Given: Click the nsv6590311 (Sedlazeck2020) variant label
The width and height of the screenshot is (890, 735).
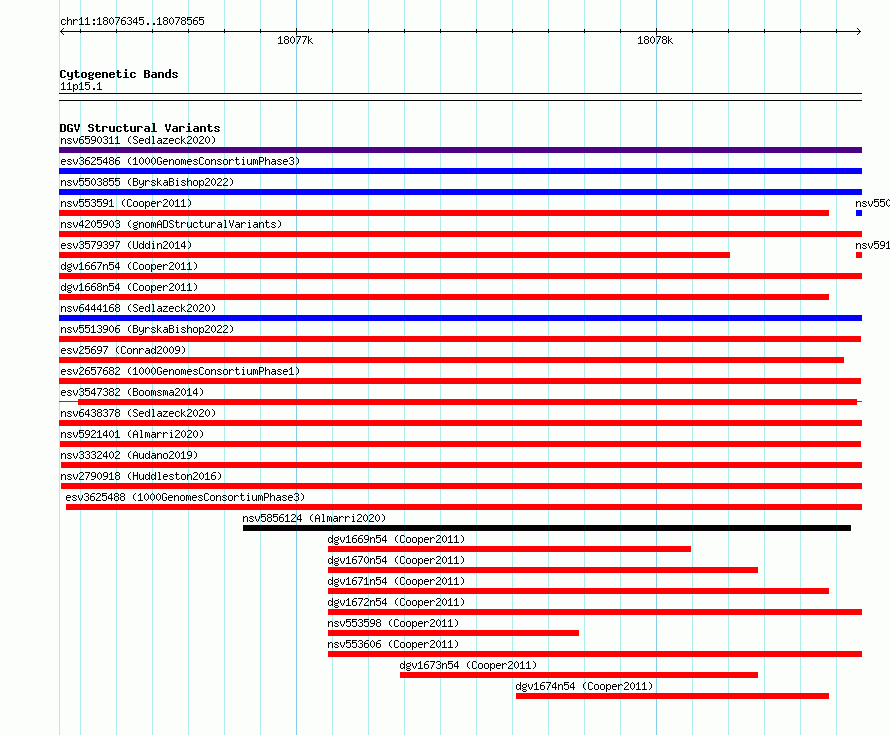Looking at the screenshot, I should point(138,140).
